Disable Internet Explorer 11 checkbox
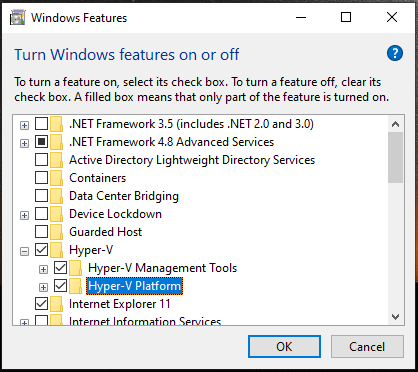This screenshot has height=372, width=418. tap(41, 304)
